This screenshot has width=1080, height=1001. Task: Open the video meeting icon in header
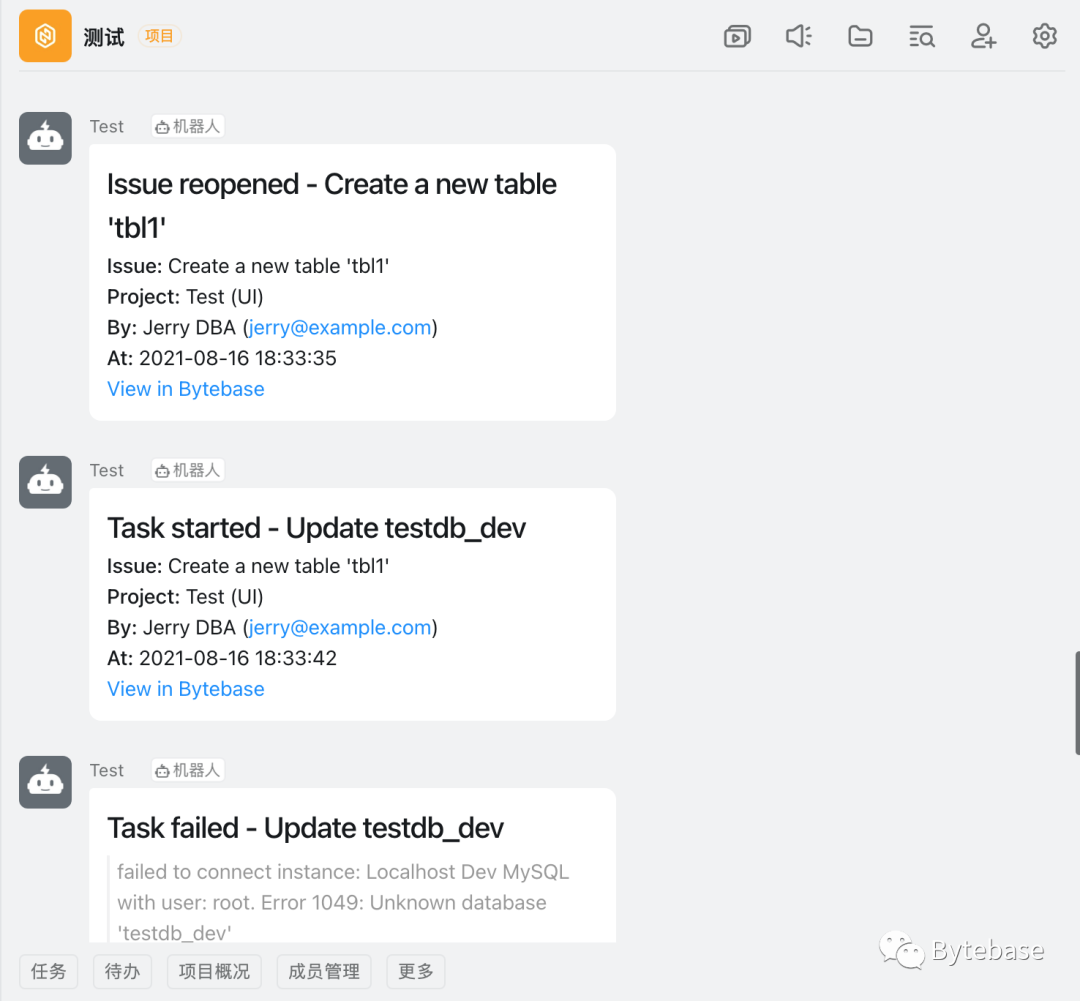(x=737, y=36)
